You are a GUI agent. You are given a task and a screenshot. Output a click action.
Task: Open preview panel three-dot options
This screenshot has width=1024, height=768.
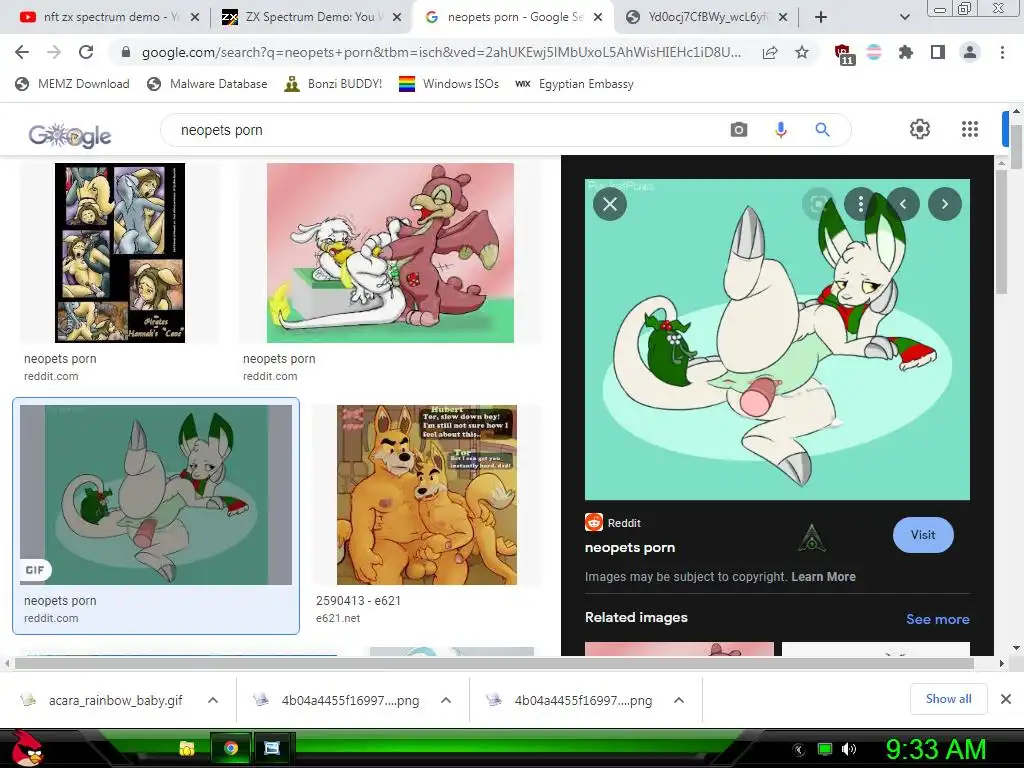(x=861, y=204)
